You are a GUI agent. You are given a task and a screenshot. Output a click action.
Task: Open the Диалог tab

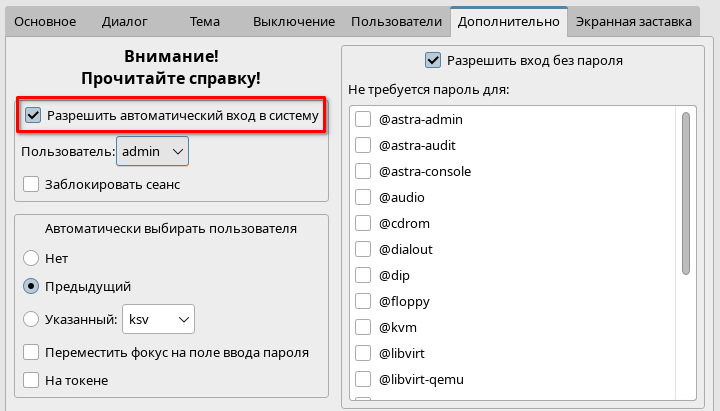pyautogui.click(x=124, y=21)
